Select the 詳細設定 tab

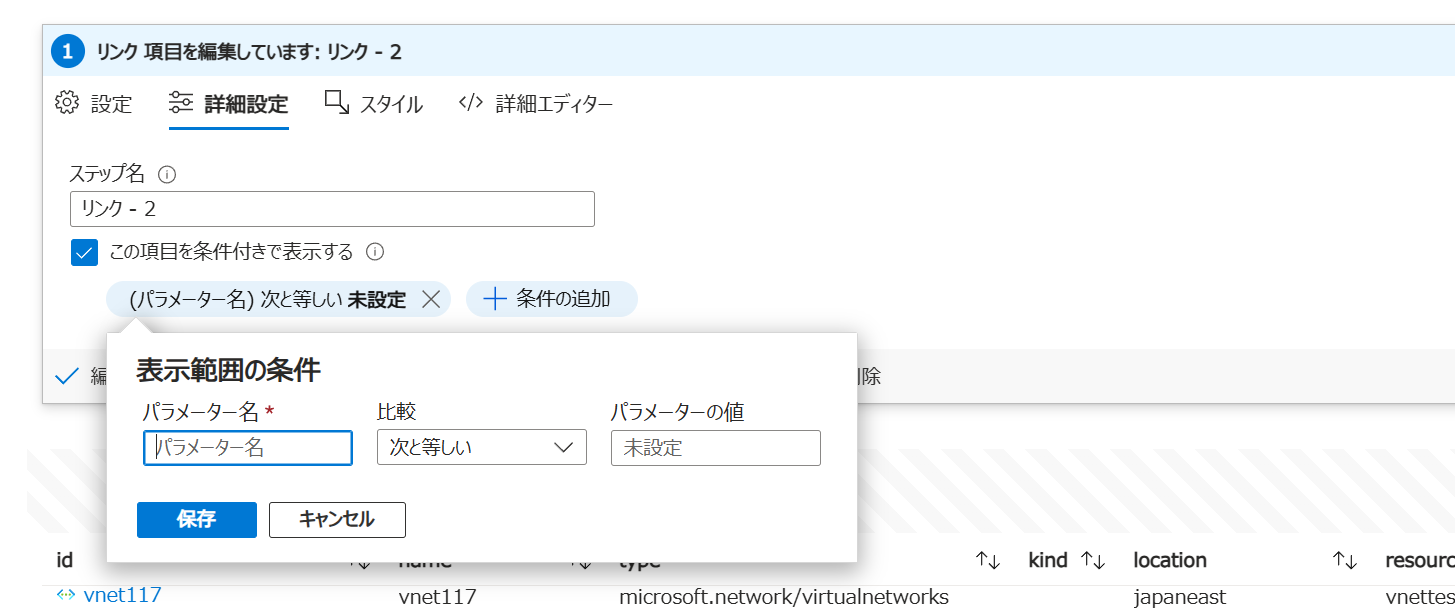229,104
